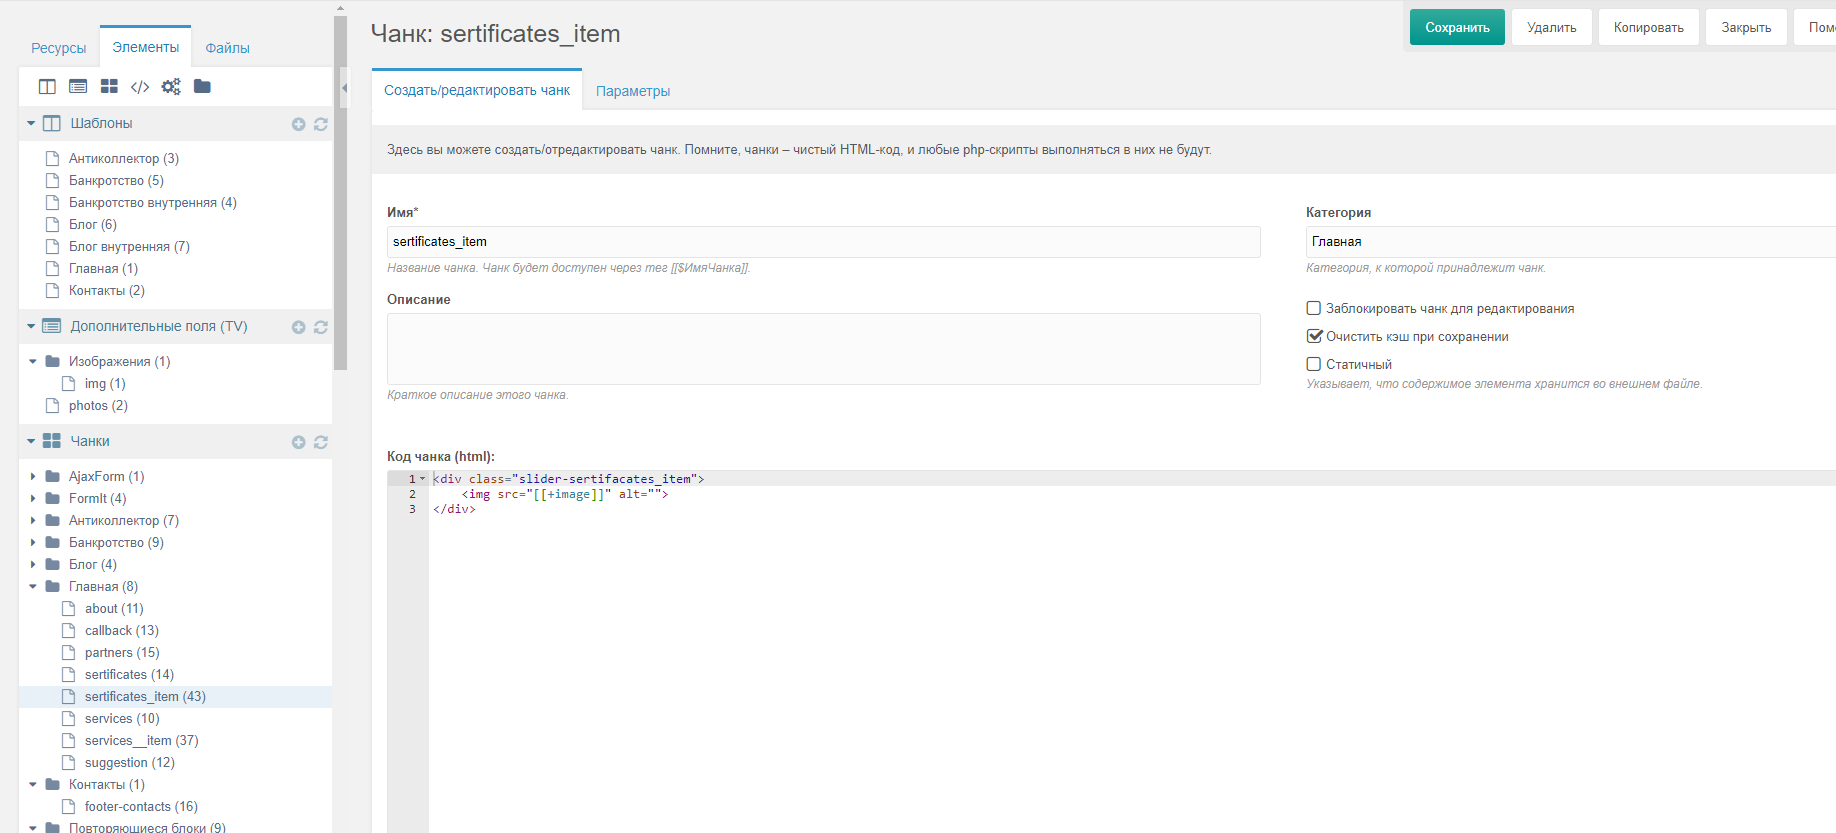Image resolution: width=1836 pixels, height=833 pixels.
Task: Click the plugins gears icon in the toolbar
Action: (x=171, y=87)
